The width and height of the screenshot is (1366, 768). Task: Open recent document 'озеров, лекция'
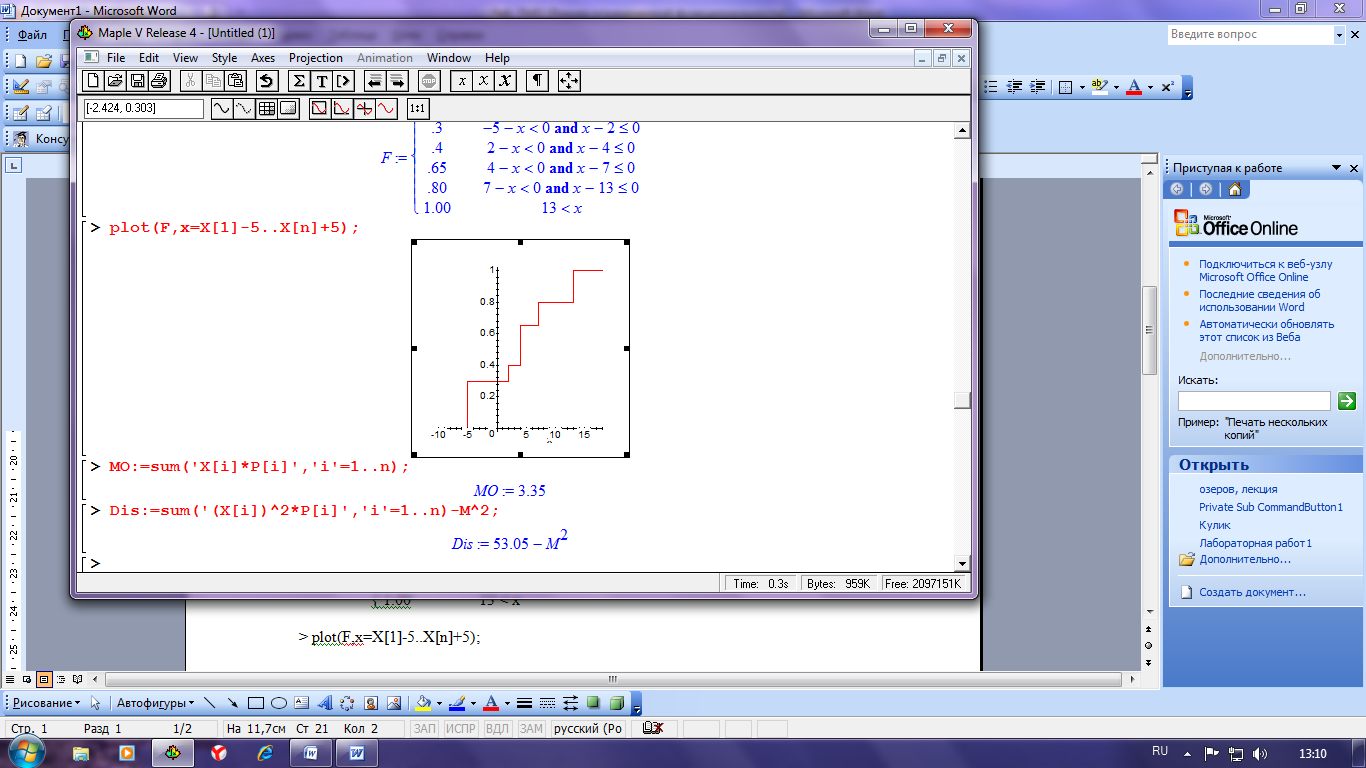1238,489
